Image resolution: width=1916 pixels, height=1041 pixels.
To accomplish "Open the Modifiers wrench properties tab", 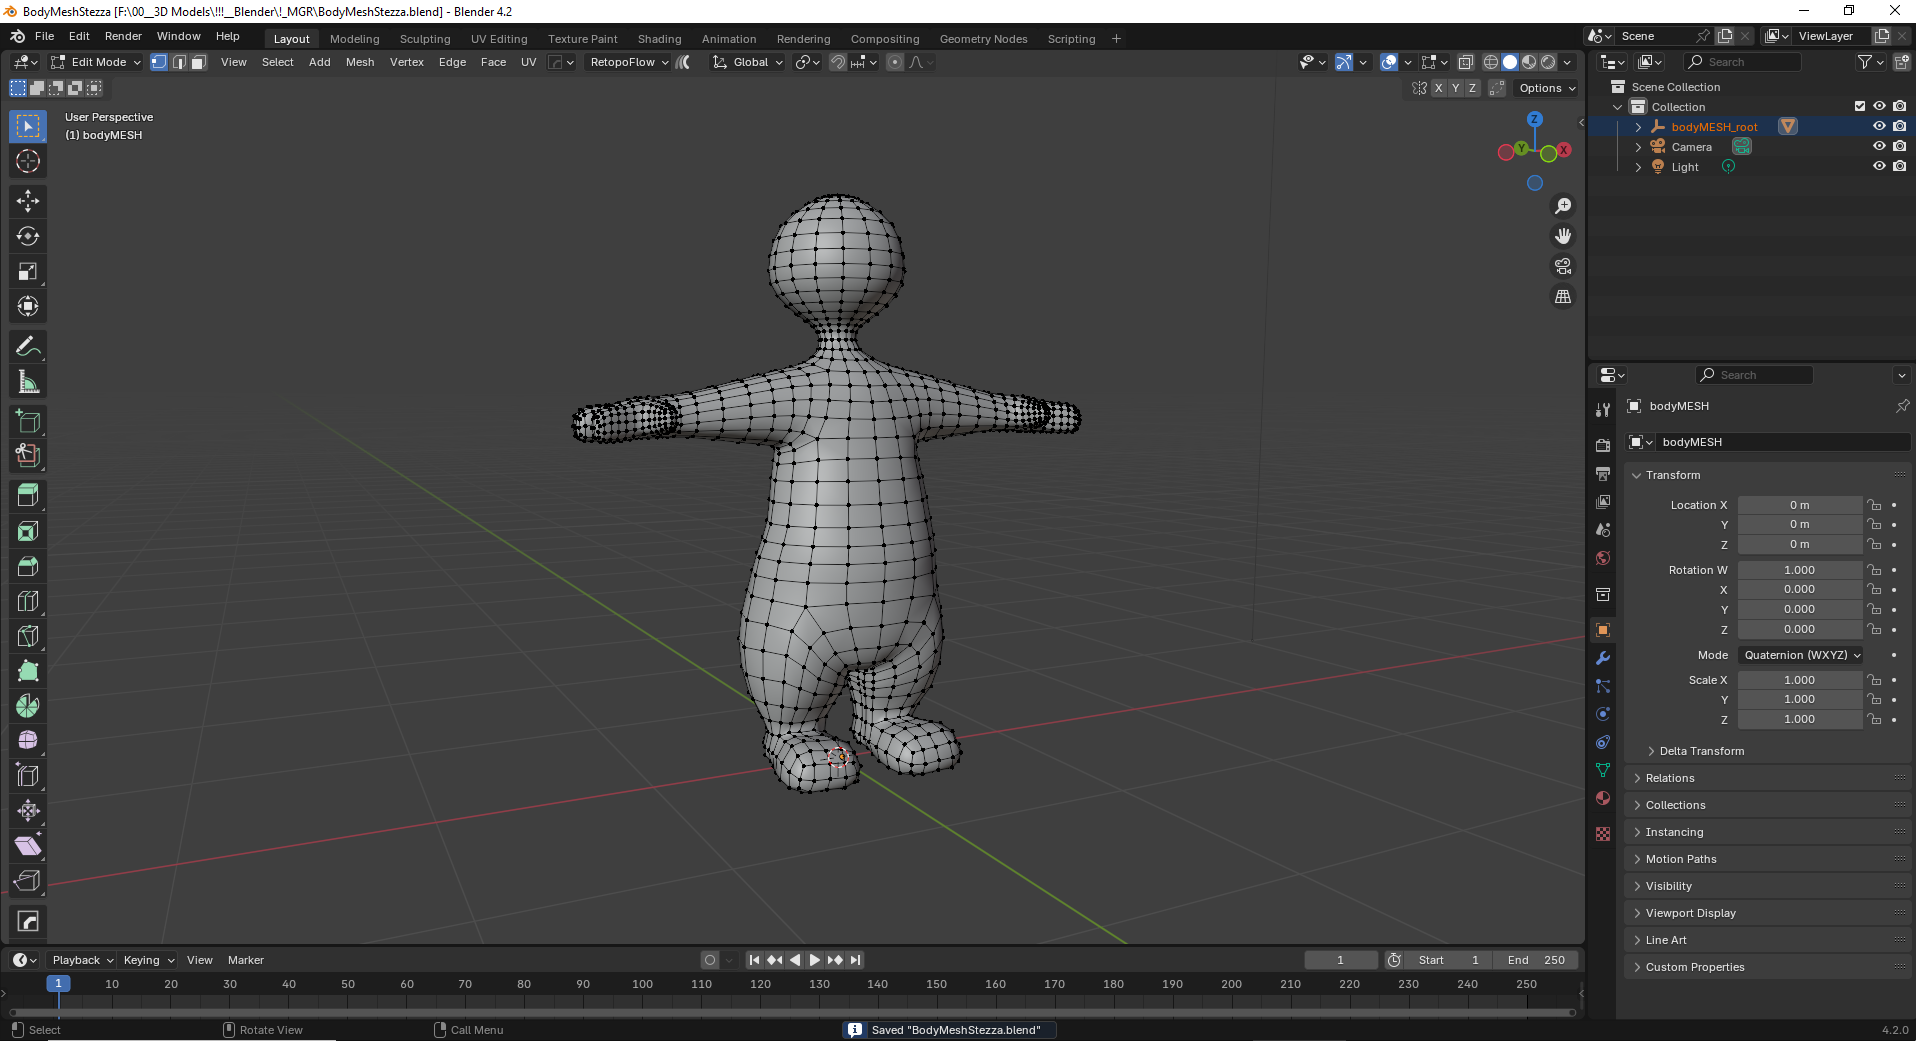I will [x=1603, y=658].
